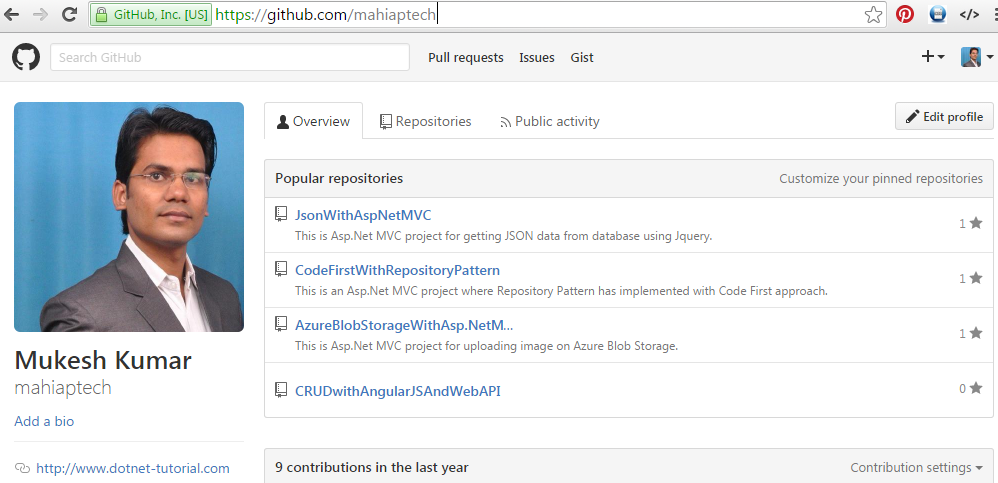Click the Mukesh Kumar profile photo
Viewport: 998px width, 483px height.
129,217
